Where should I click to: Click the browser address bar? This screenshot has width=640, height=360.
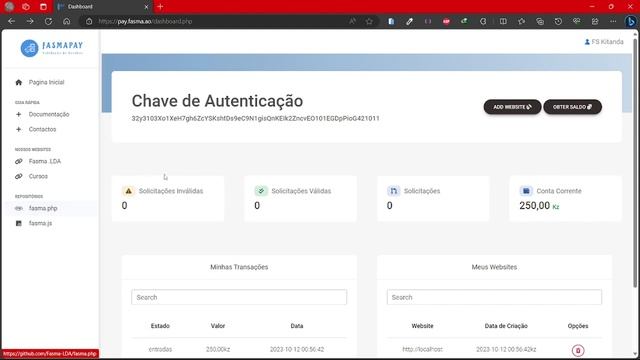(x=220, y=21)
